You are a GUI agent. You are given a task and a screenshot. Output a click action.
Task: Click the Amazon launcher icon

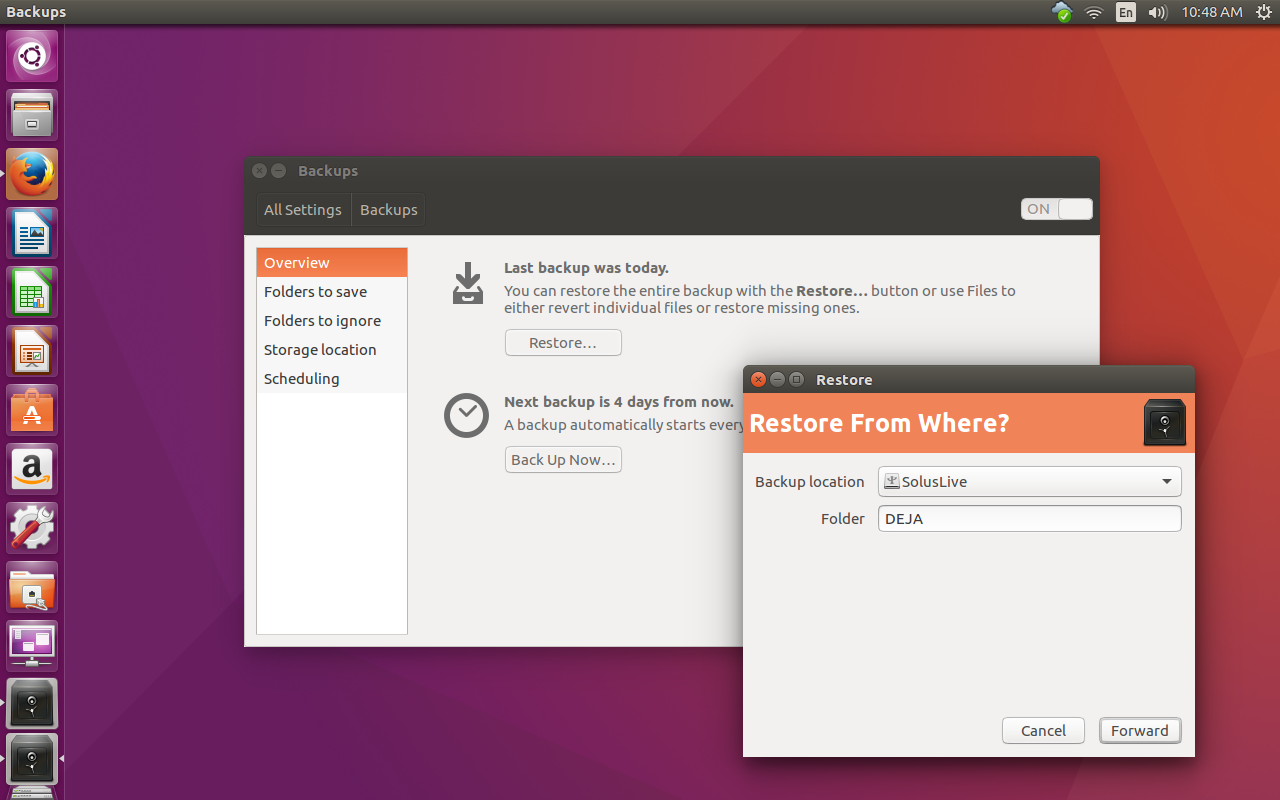32,469
